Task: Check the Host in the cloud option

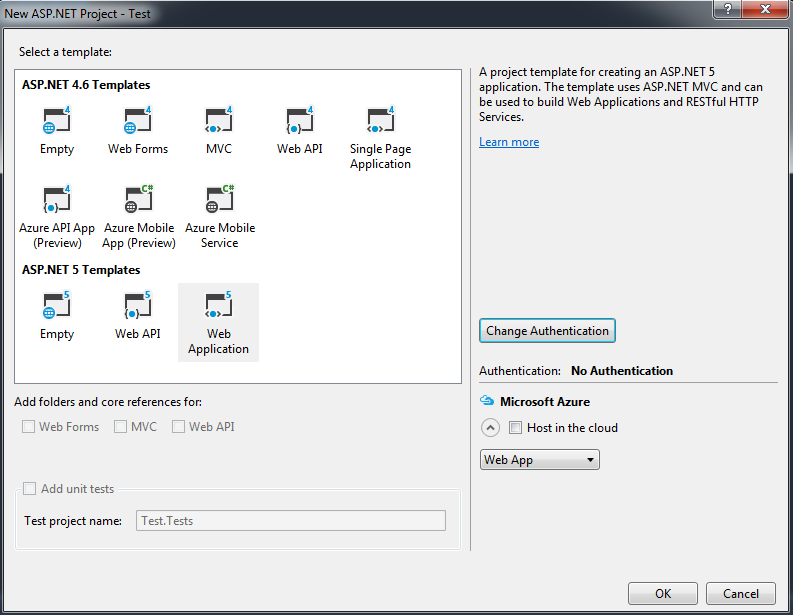Action: [x=515, y=428]
